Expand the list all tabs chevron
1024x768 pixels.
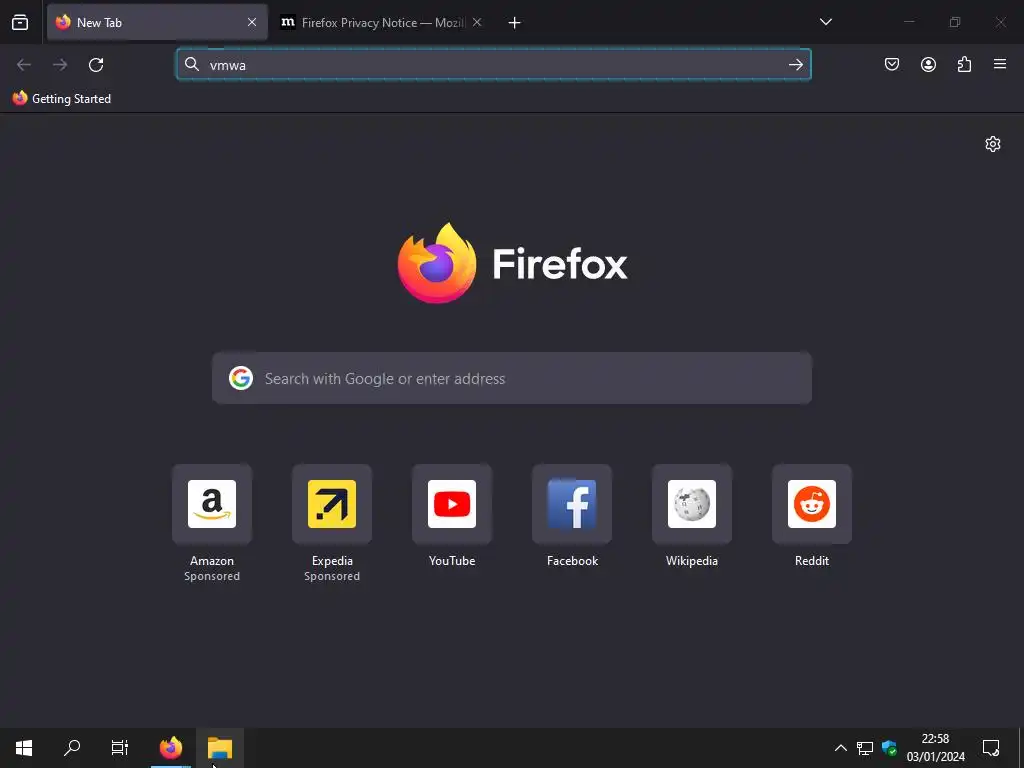[x=825, y=22]
